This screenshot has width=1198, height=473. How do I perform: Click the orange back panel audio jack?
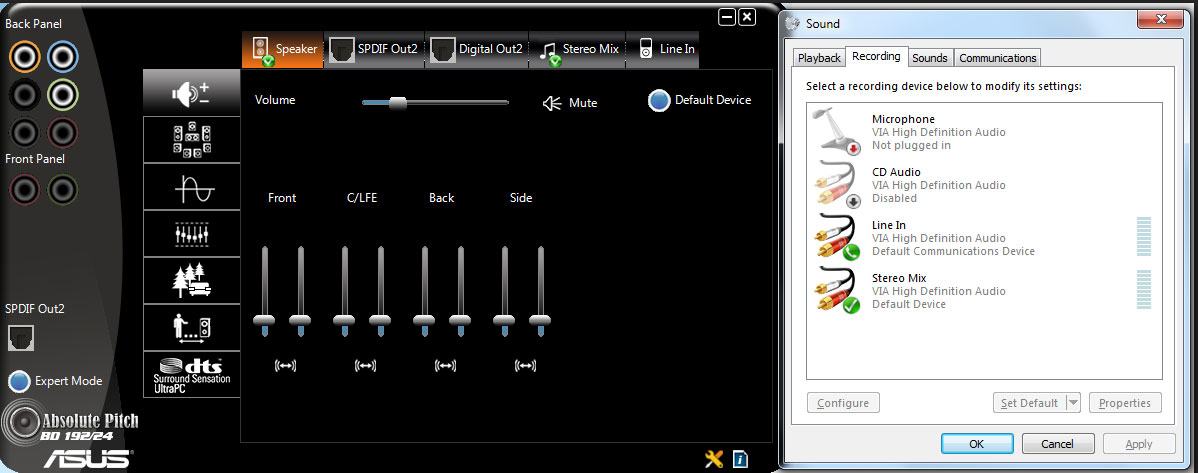click(x=24, y=55)
